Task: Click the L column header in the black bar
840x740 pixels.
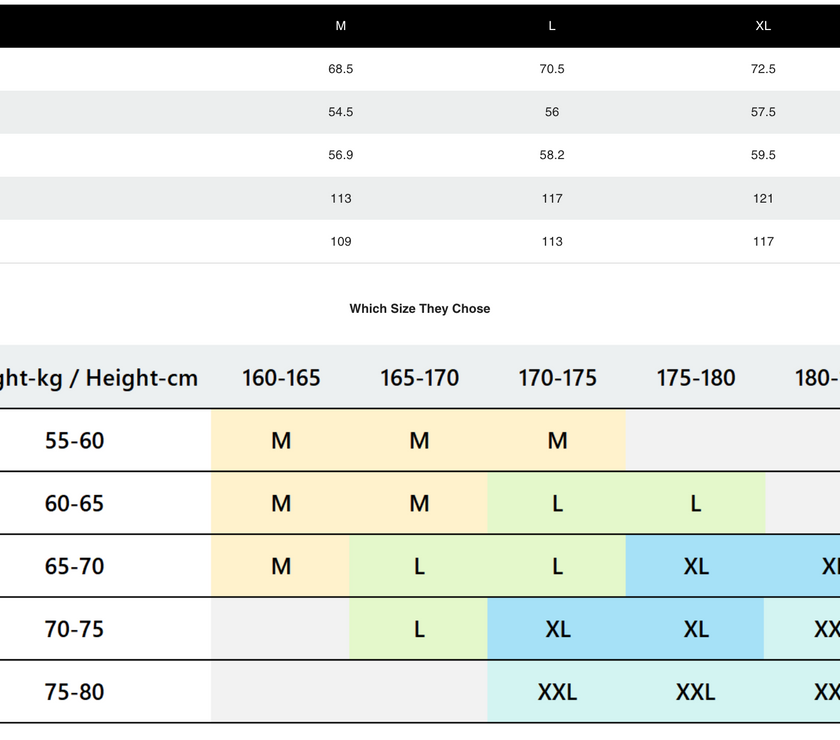Action: click(x=552, y=26)
